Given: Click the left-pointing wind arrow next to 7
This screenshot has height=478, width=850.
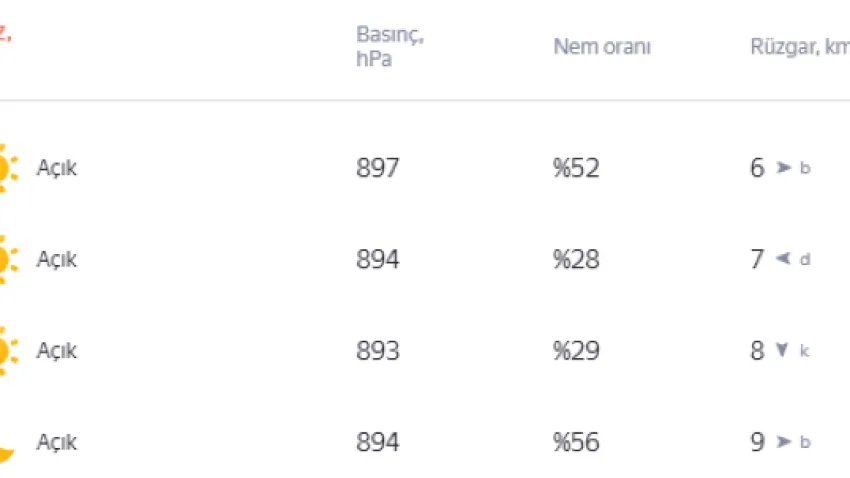Looking at the screenshot, I should pos(784,259).
